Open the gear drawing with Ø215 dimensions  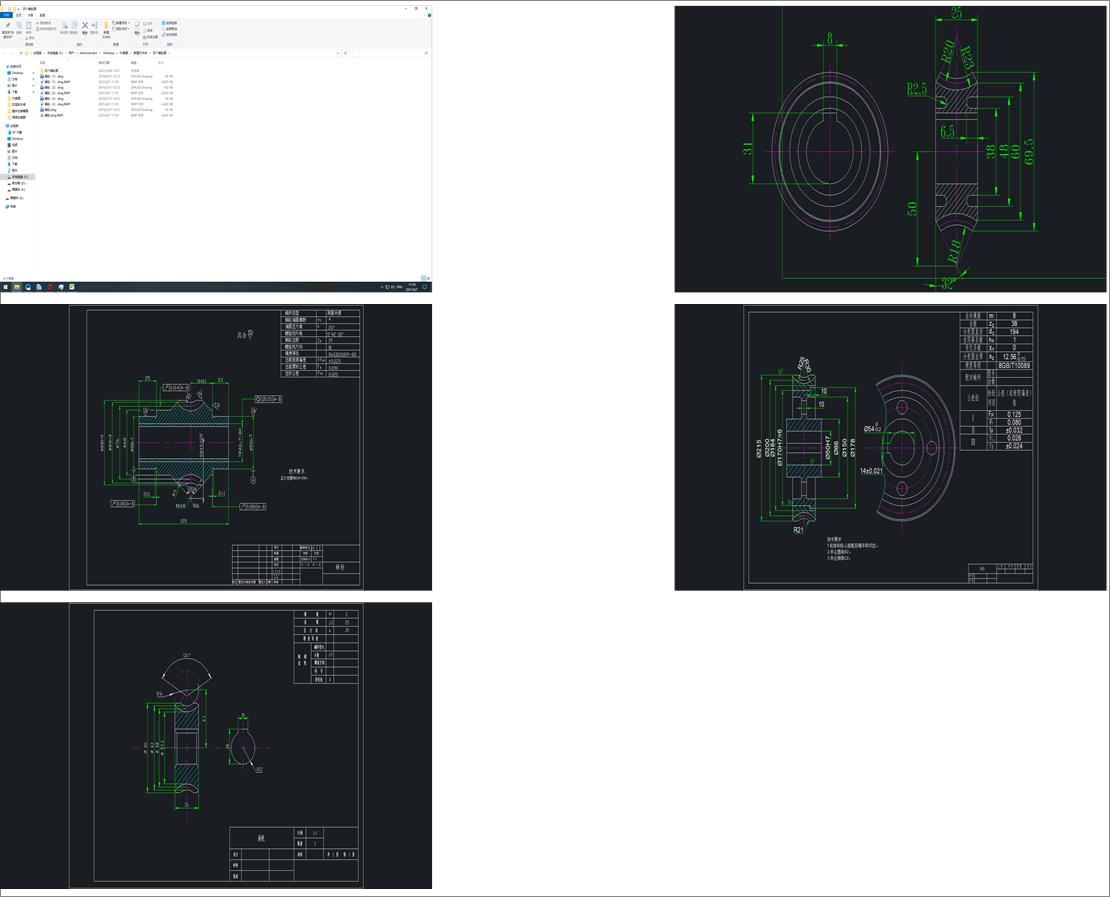(x=890, y=447)
